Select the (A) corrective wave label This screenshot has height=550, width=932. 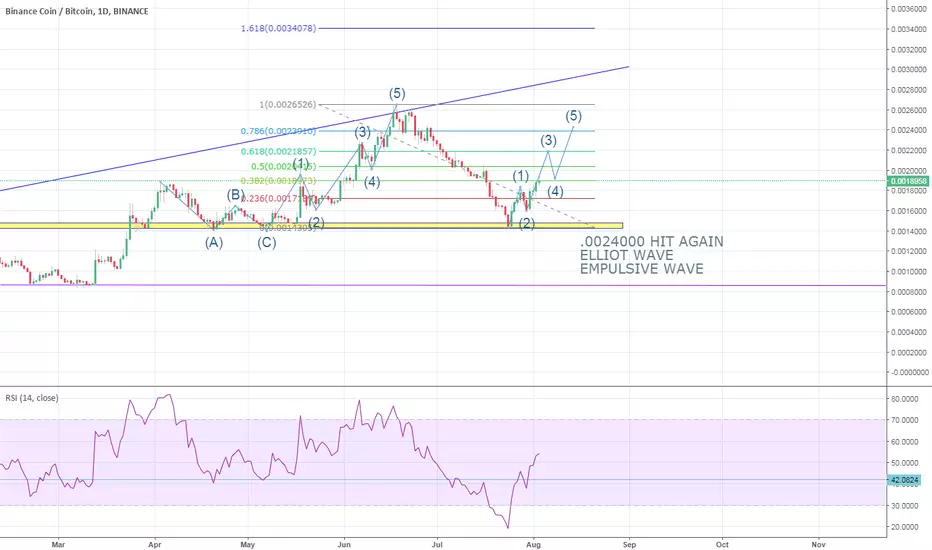click(214, 243)
